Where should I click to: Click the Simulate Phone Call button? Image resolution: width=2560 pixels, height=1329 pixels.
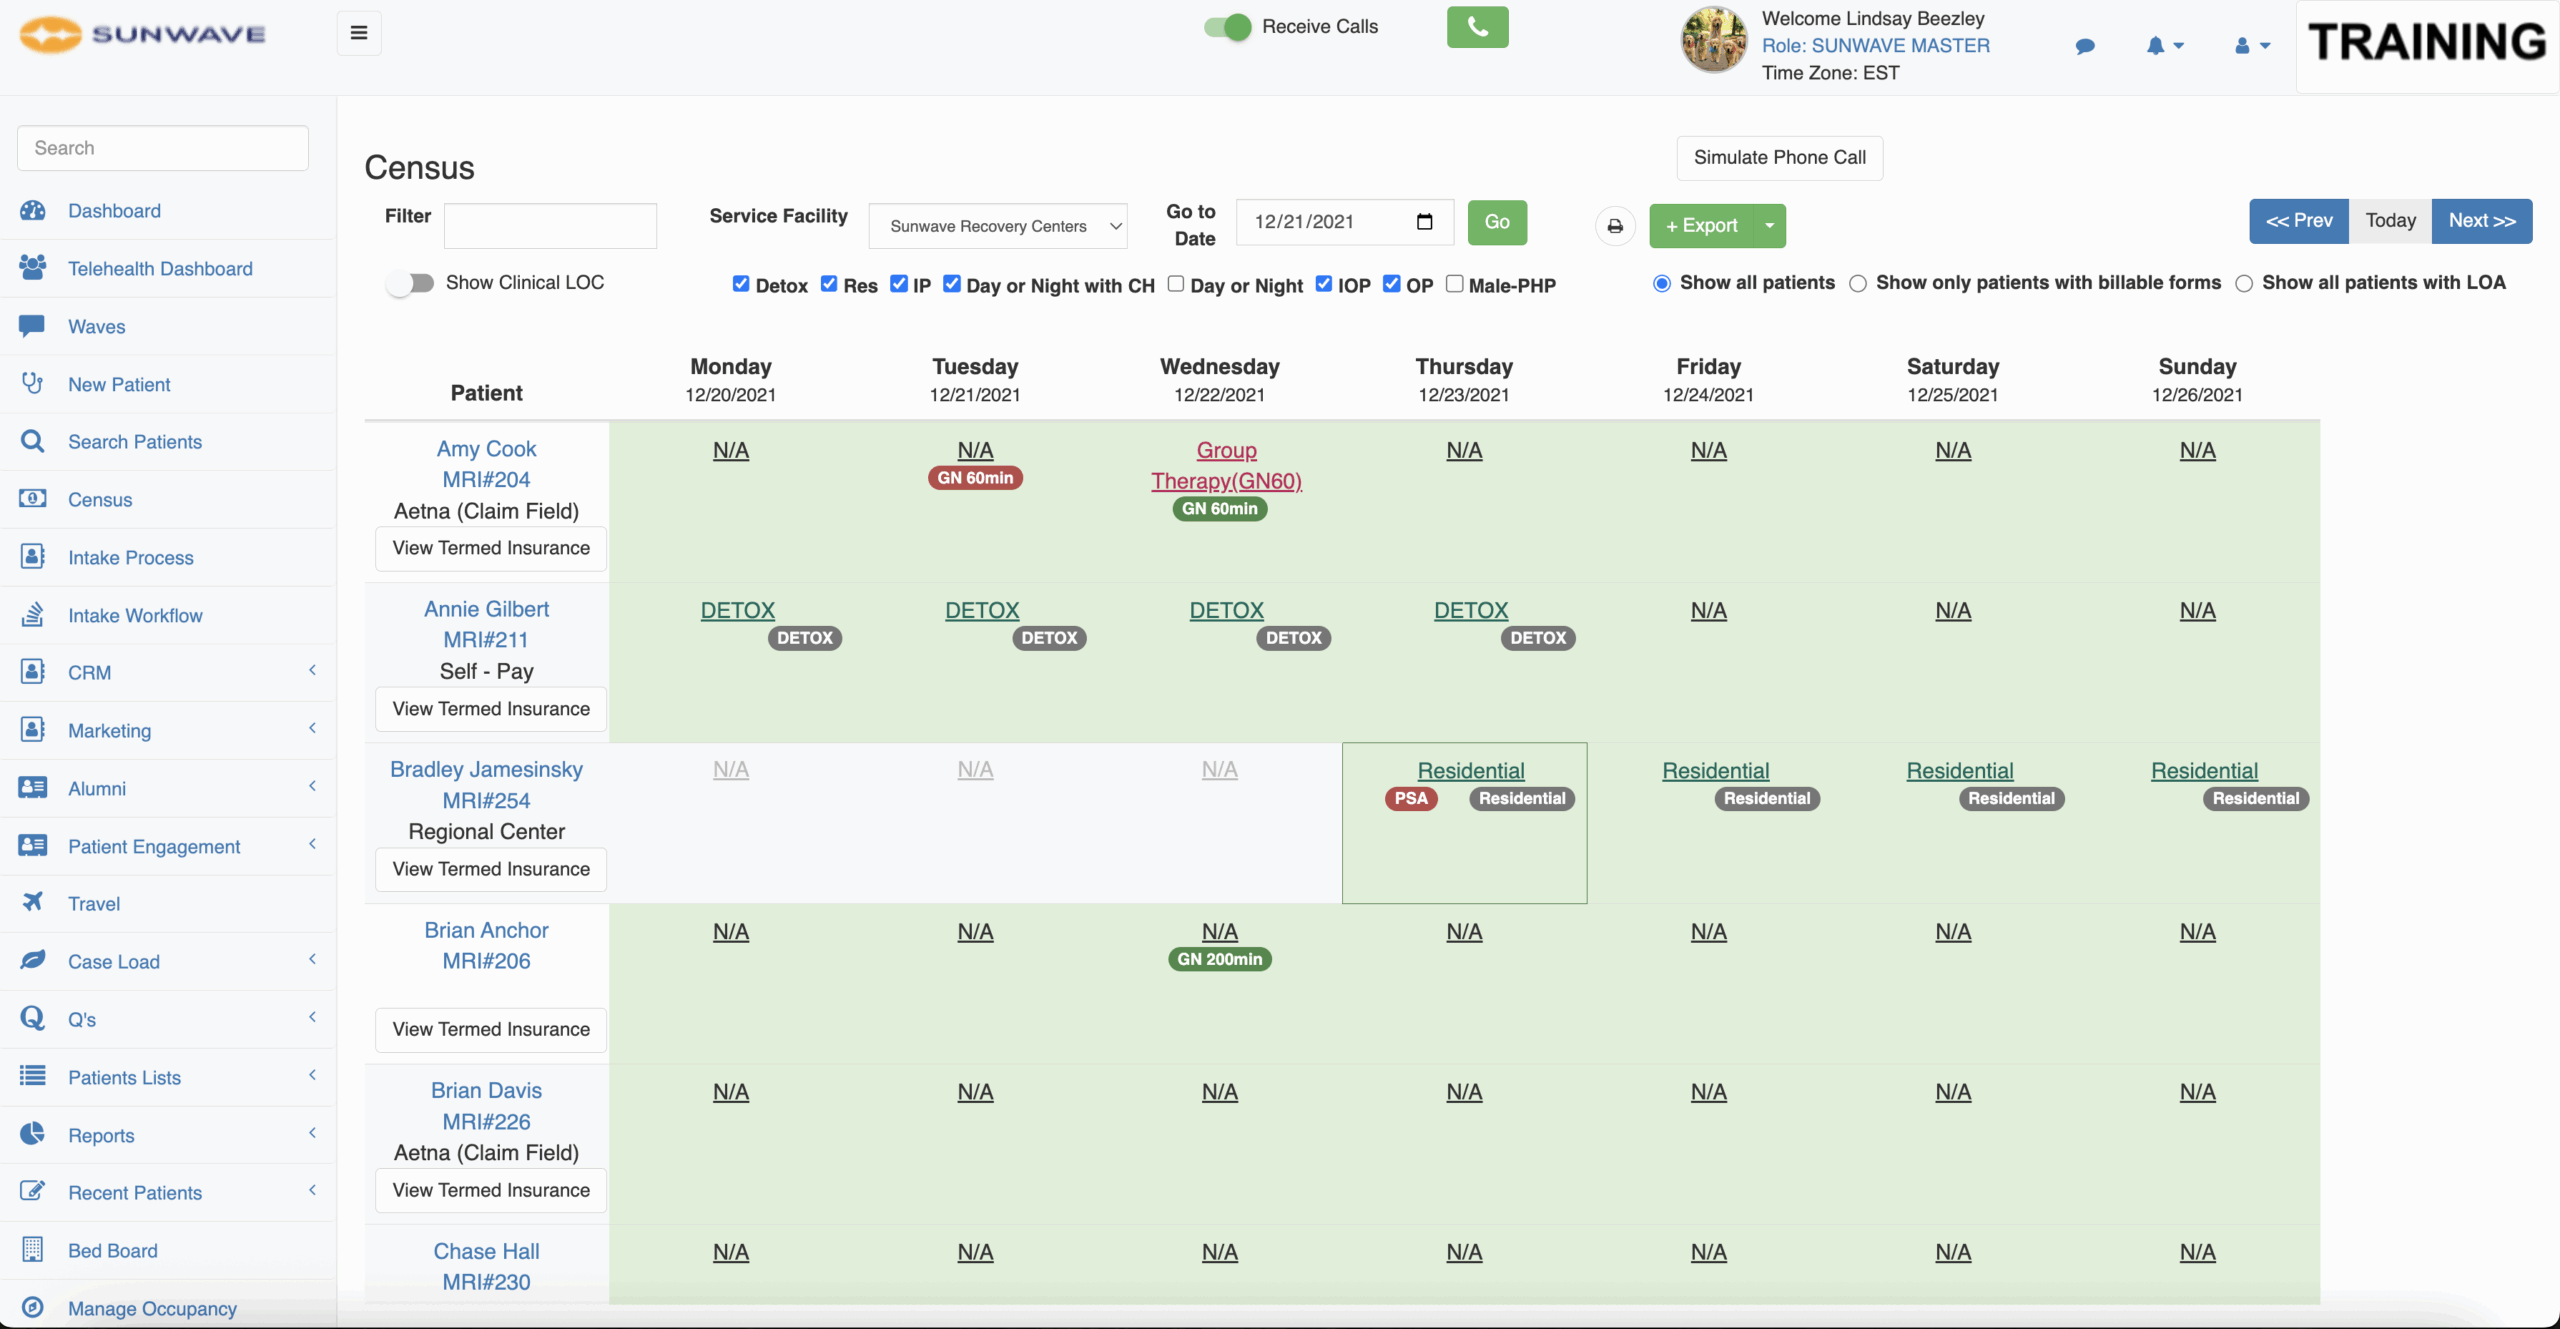pos(1779,158)
